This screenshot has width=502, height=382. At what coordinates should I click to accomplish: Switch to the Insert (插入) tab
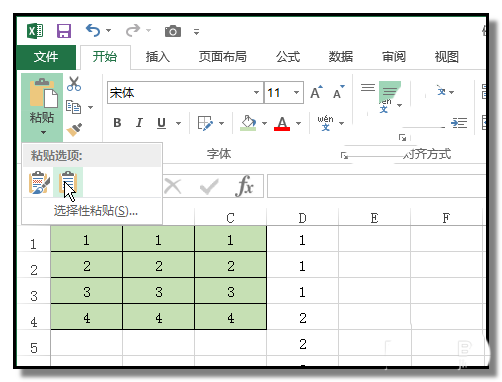158,57
